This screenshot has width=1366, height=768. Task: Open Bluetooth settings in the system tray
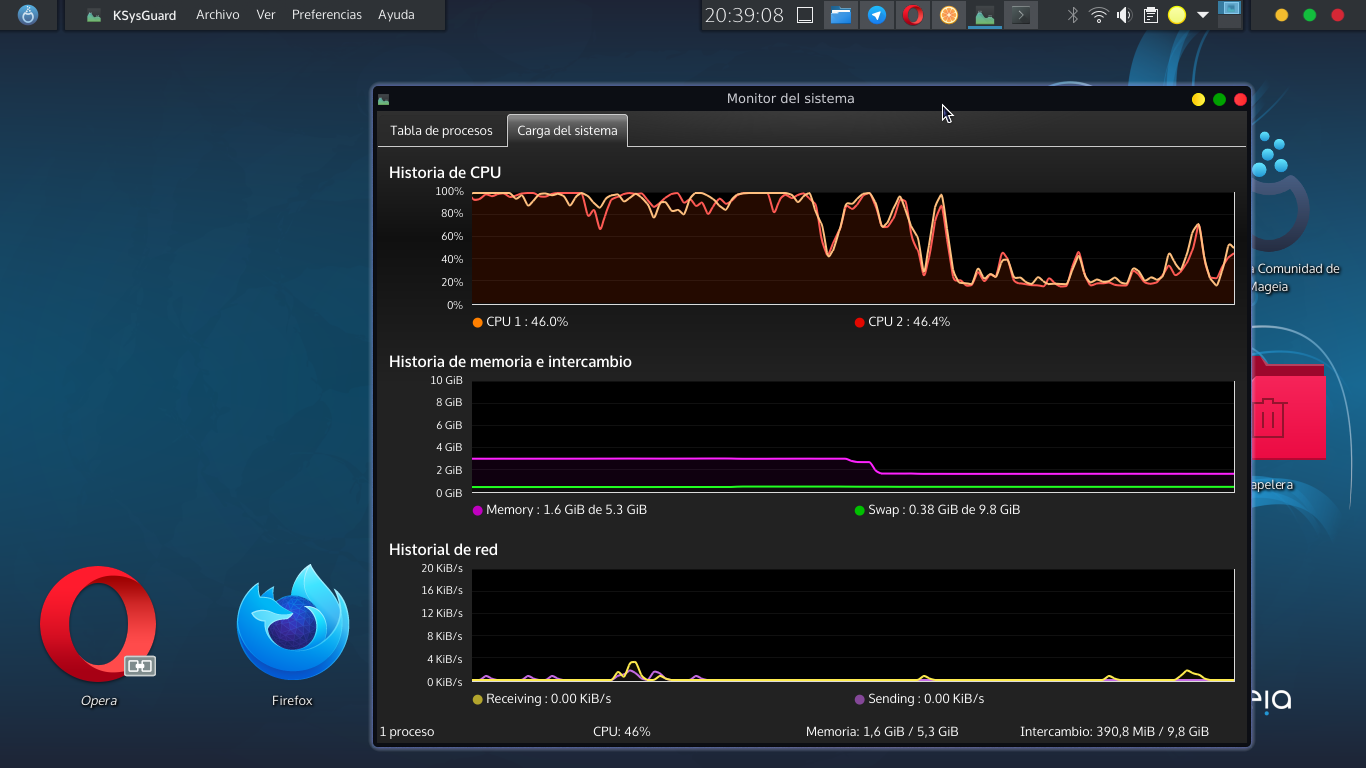pyautogui.click(x=1073, y=15)
